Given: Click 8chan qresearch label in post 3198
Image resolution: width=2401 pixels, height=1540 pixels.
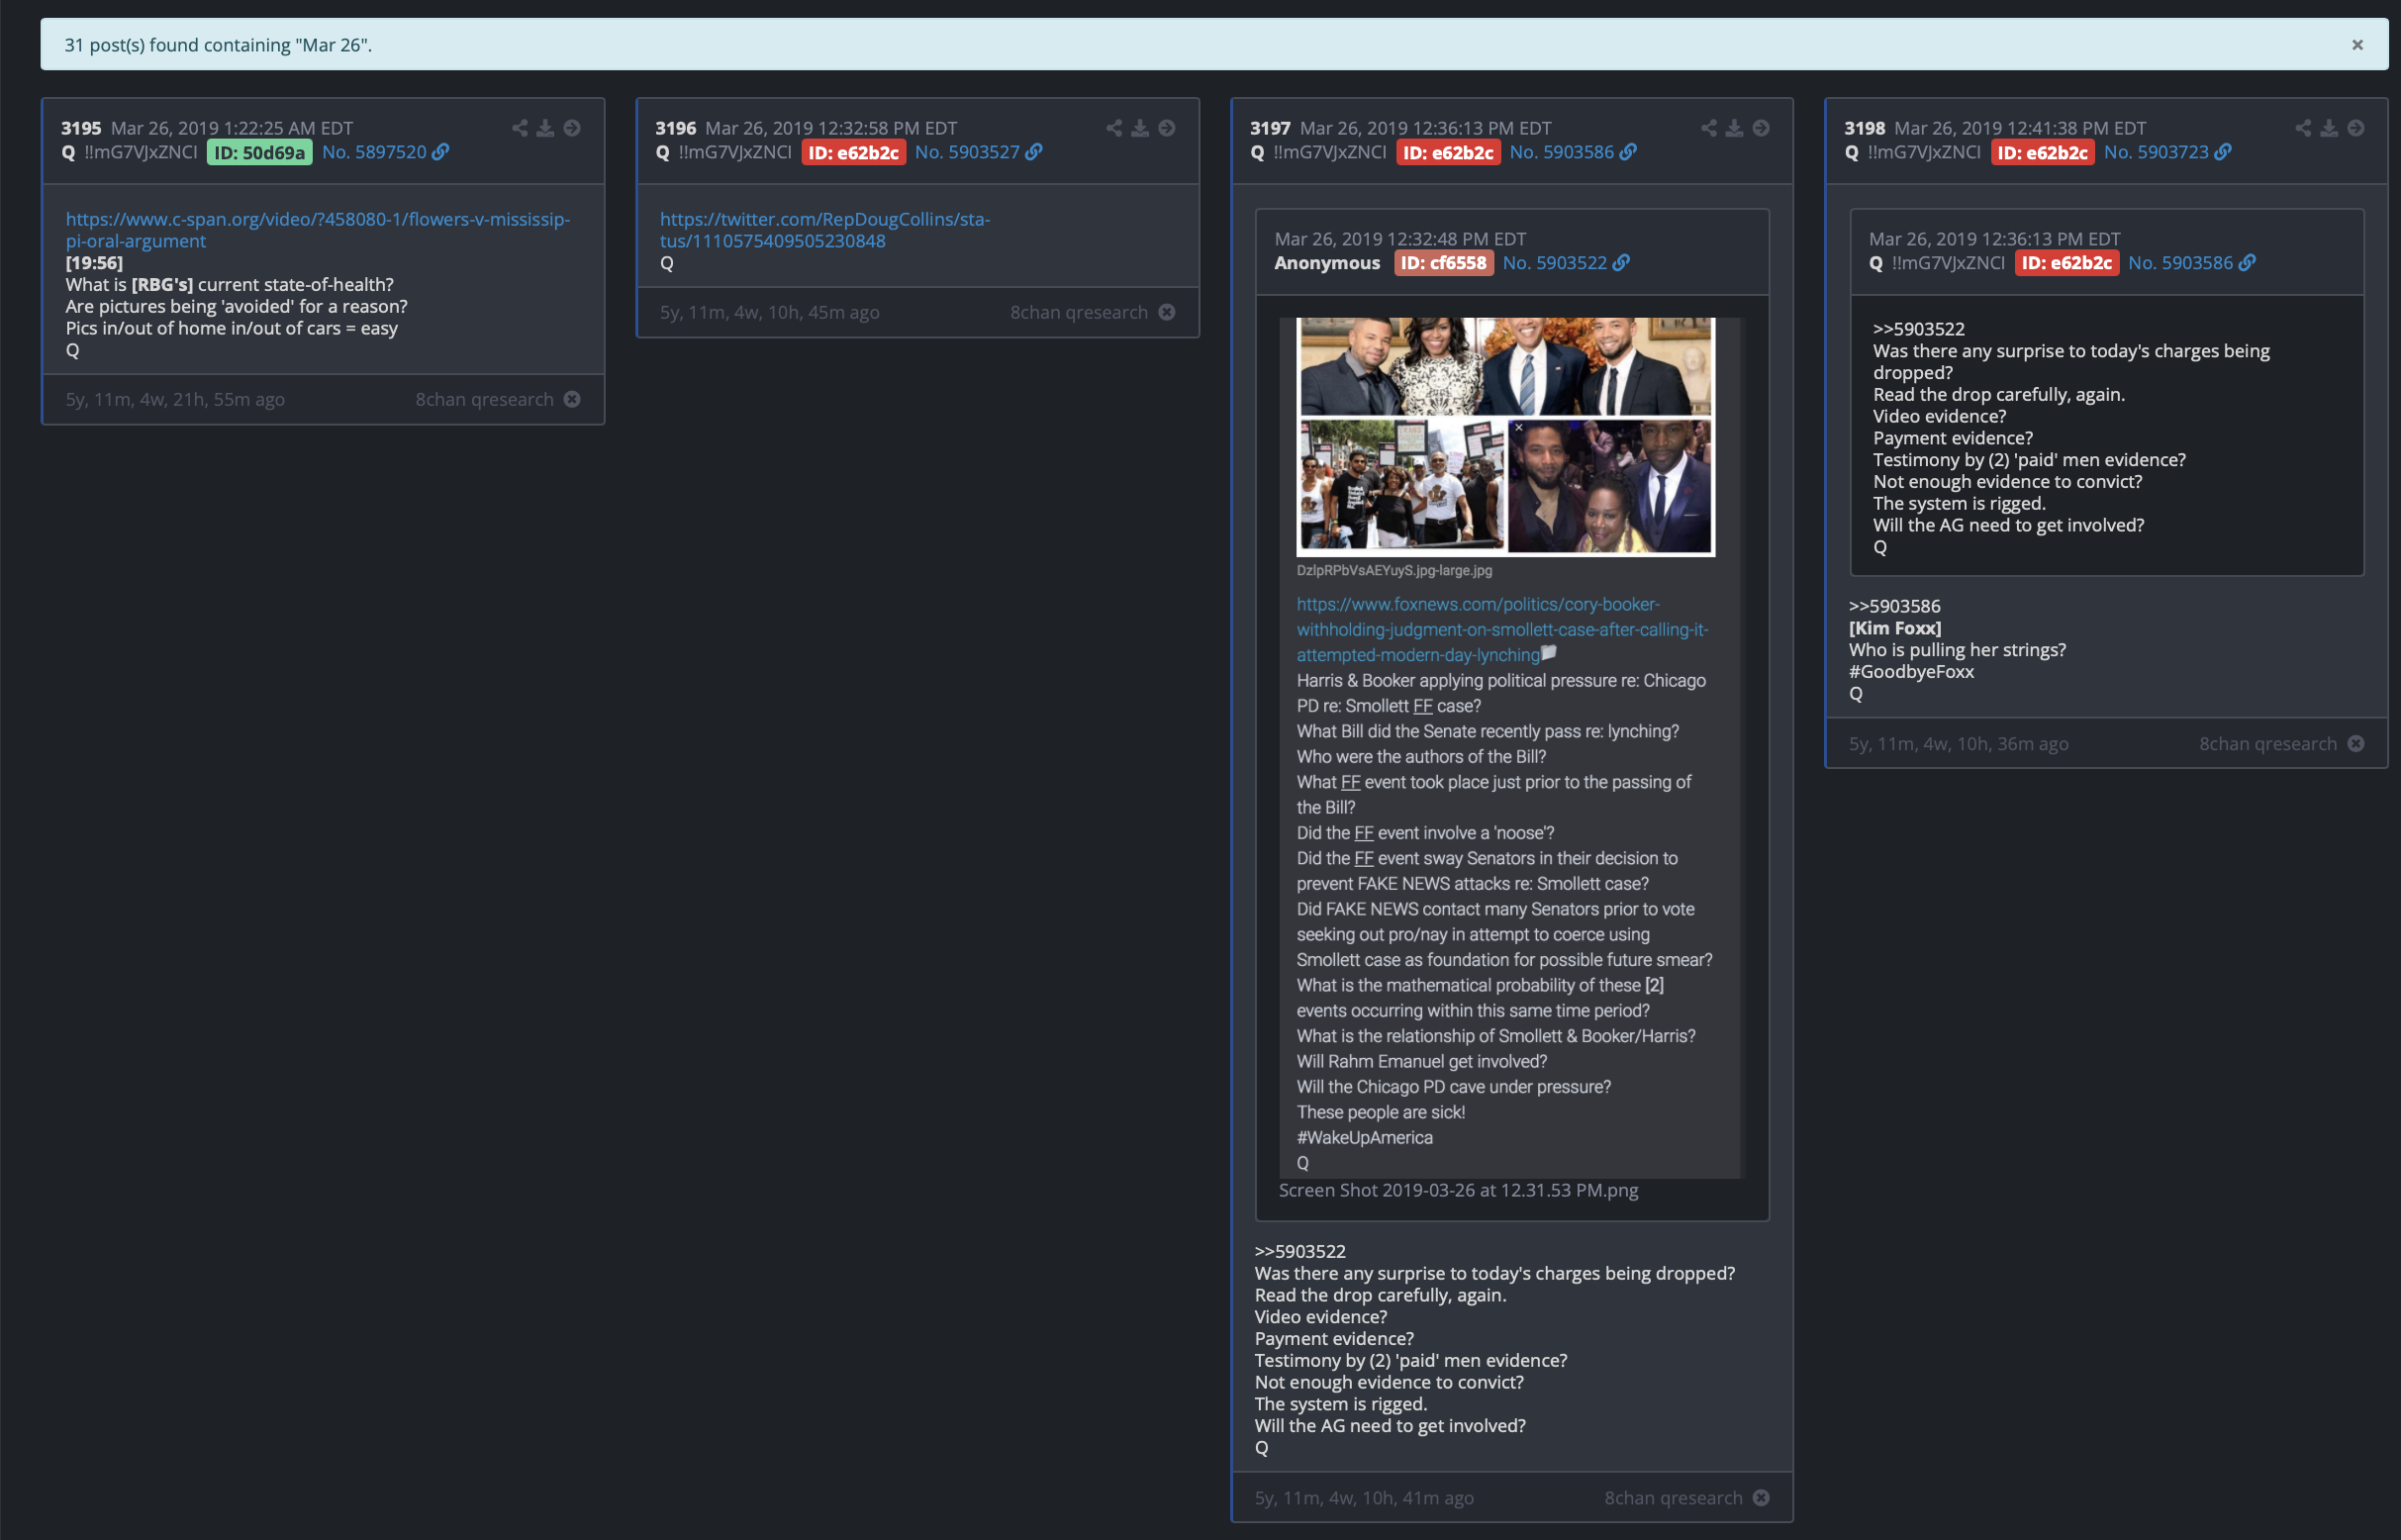Looking at the screenshot, I should (2268, 743).
